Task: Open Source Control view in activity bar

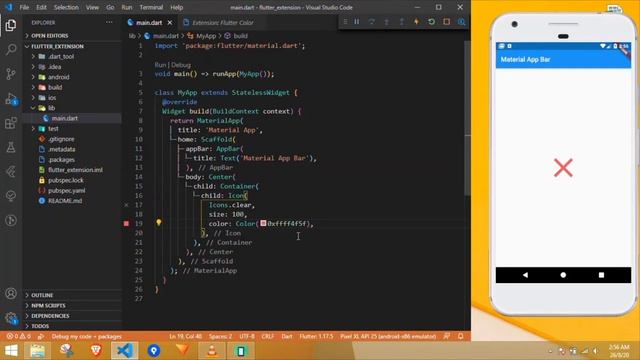Action: point(11,74)
